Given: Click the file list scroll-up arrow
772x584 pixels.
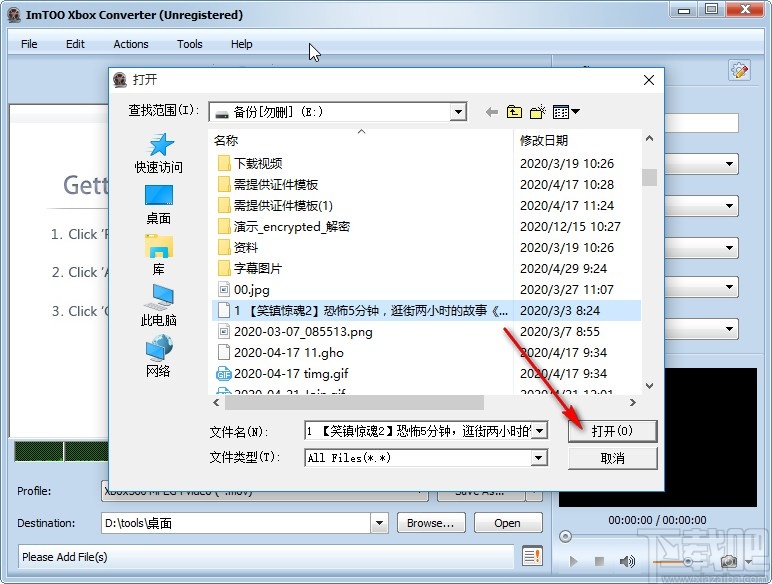Looking at the screenshot, I should coord(649,139).
